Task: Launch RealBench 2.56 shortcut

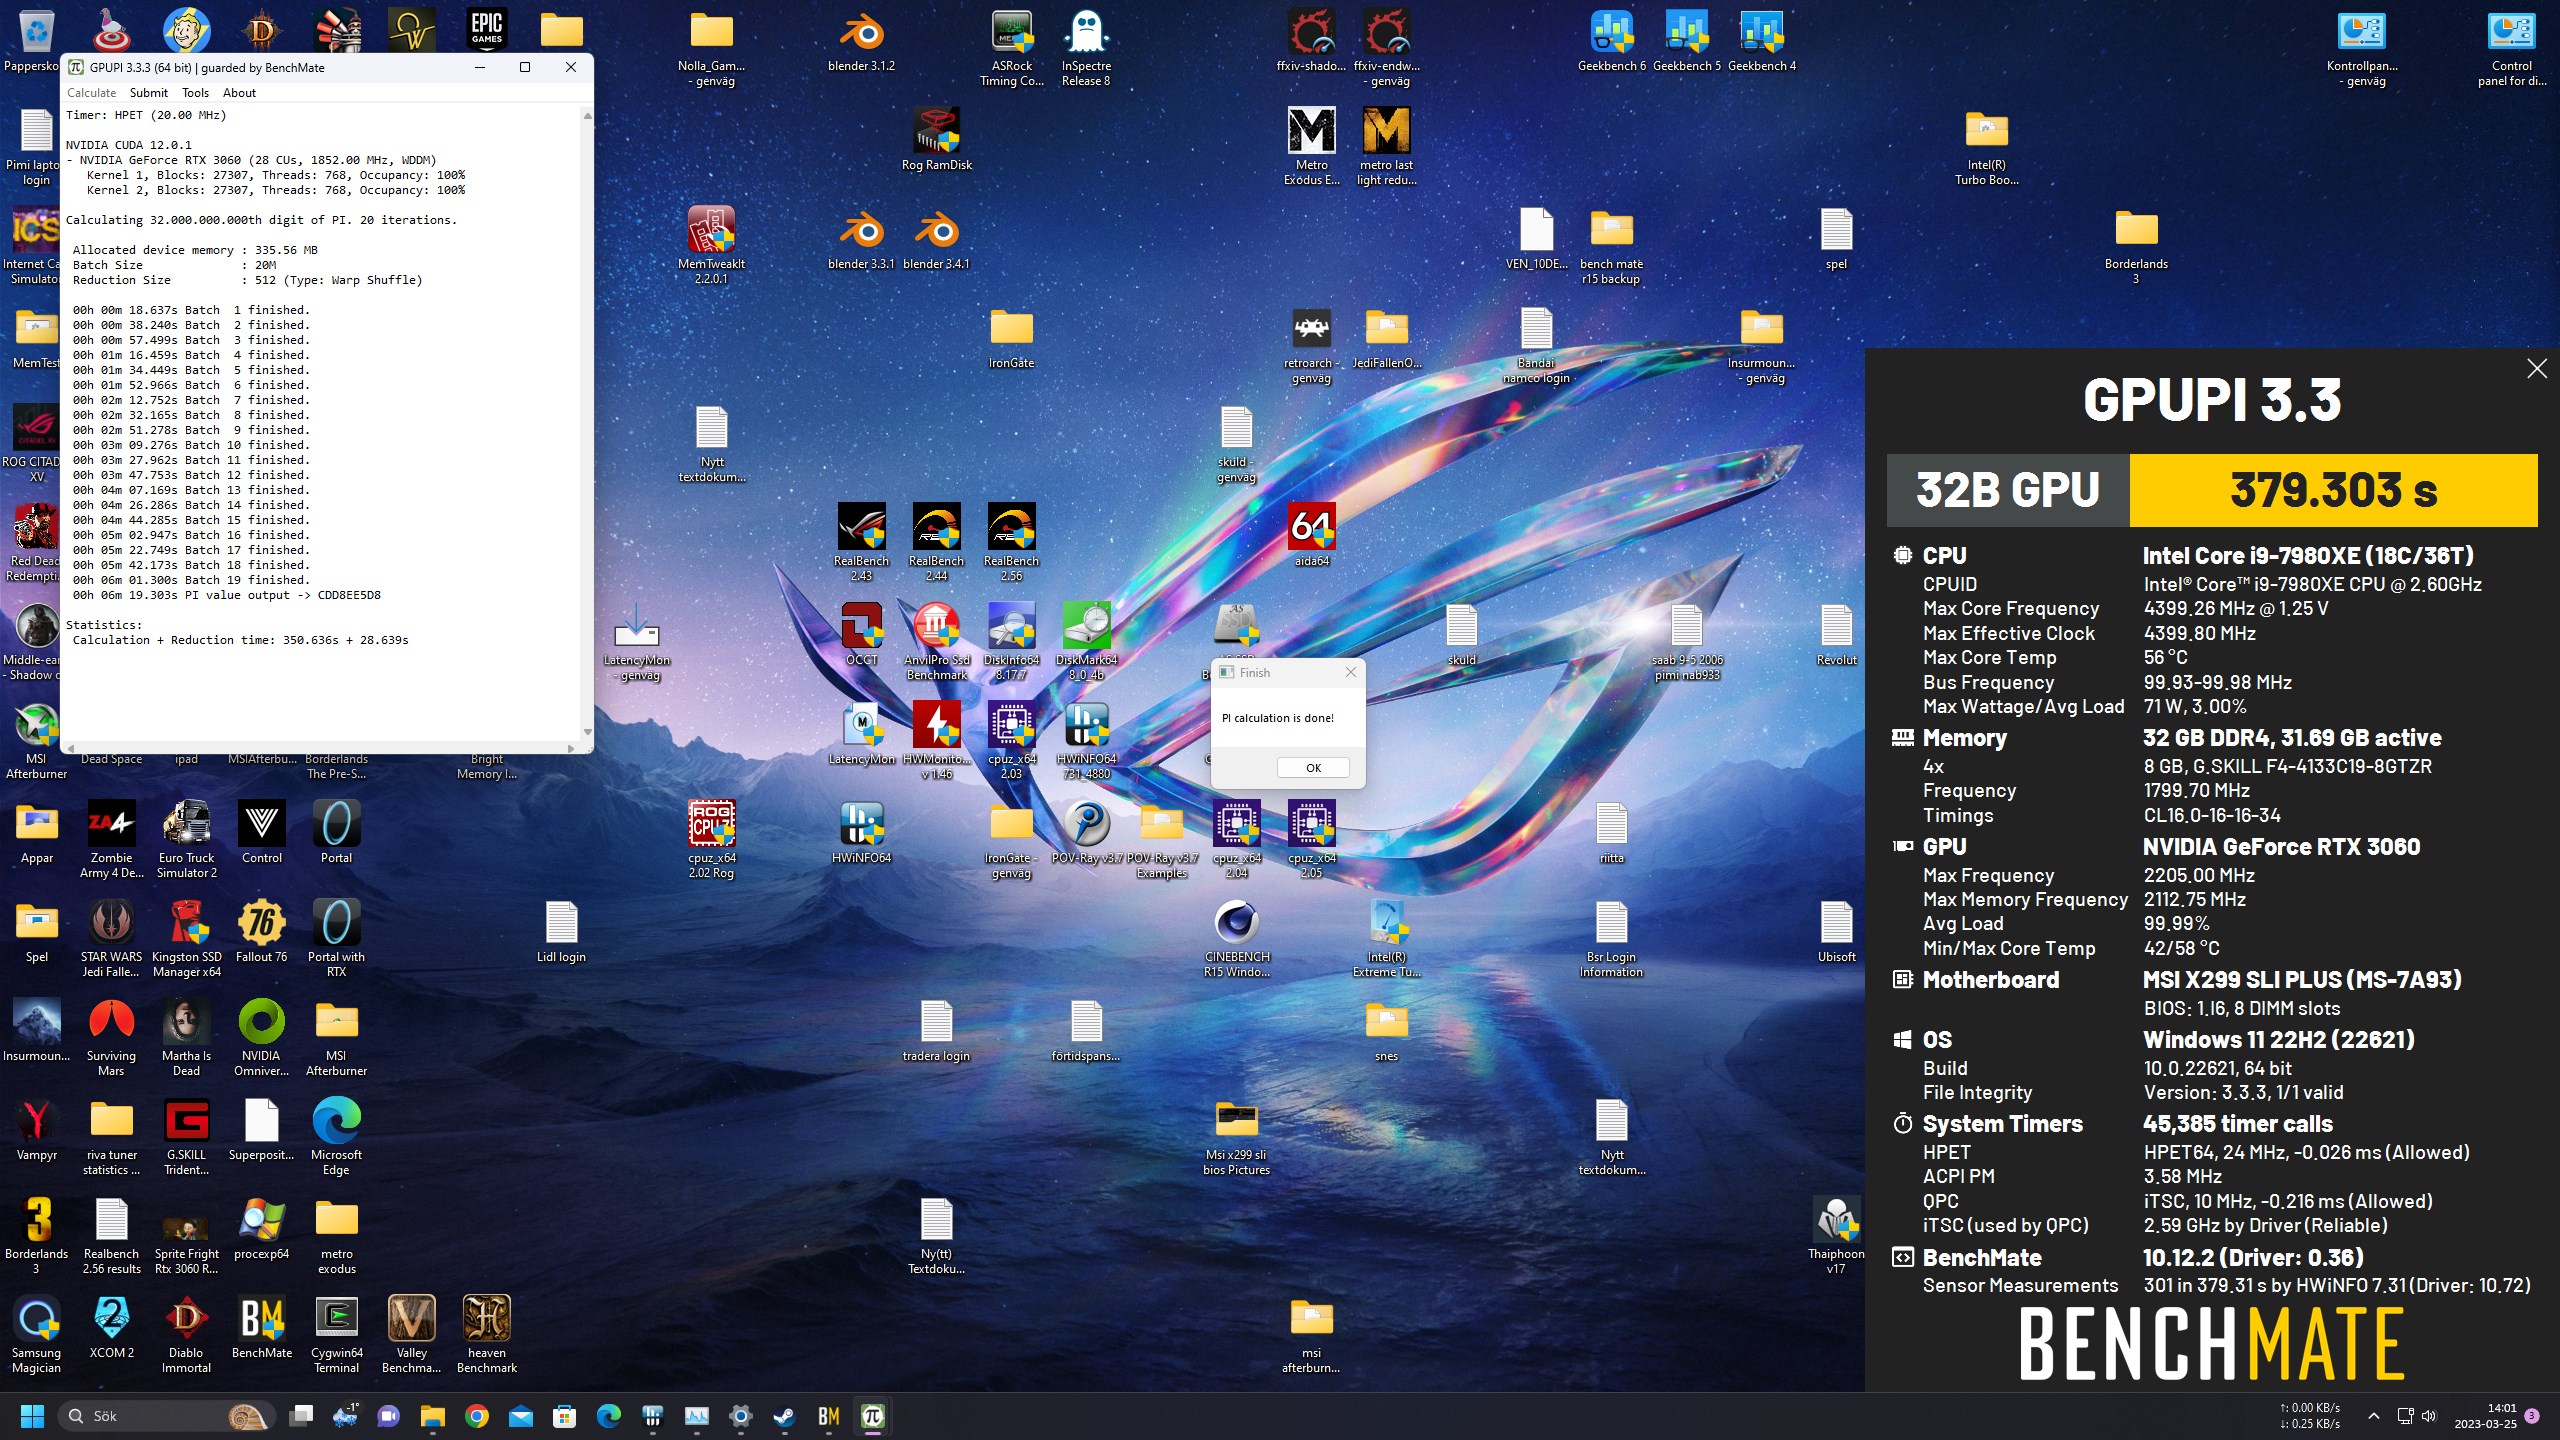Action: (1011, 543)
